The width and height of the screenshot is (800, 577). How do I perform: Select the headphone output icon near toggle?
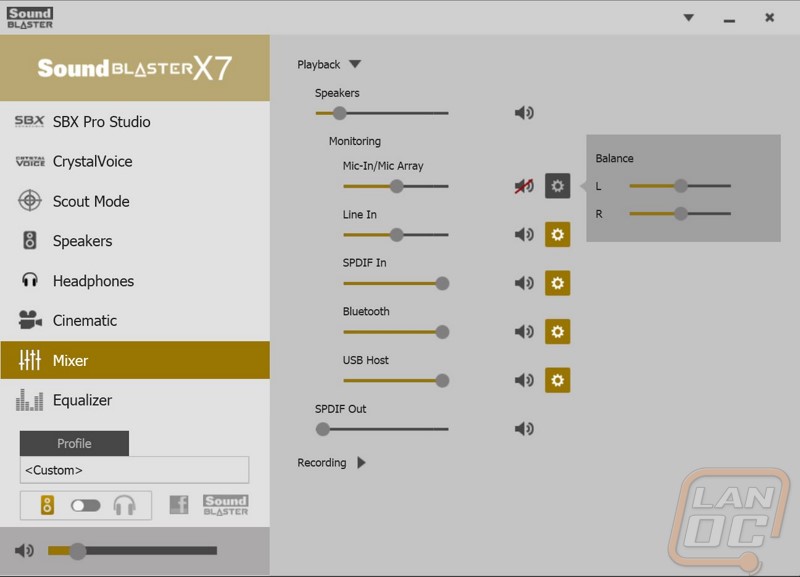[124, 506]
